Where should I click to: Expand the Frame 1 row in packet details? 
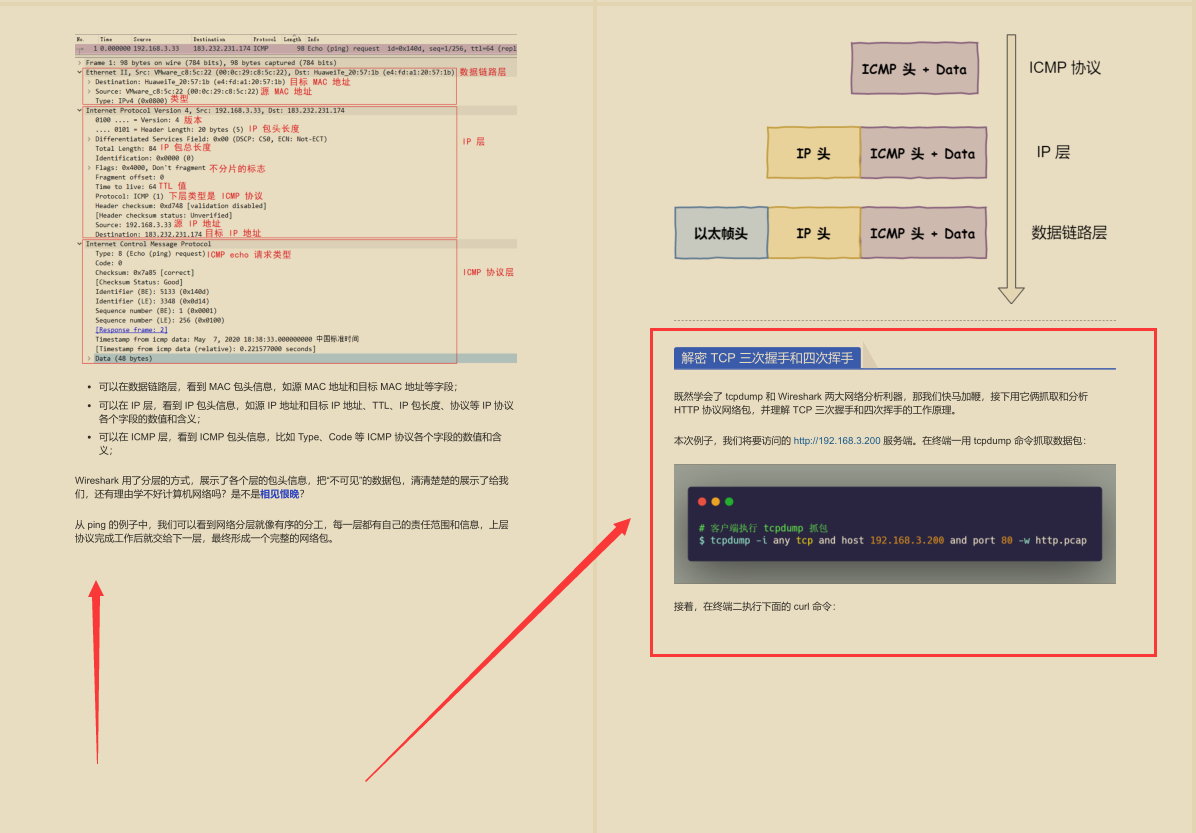coord(80,62)
